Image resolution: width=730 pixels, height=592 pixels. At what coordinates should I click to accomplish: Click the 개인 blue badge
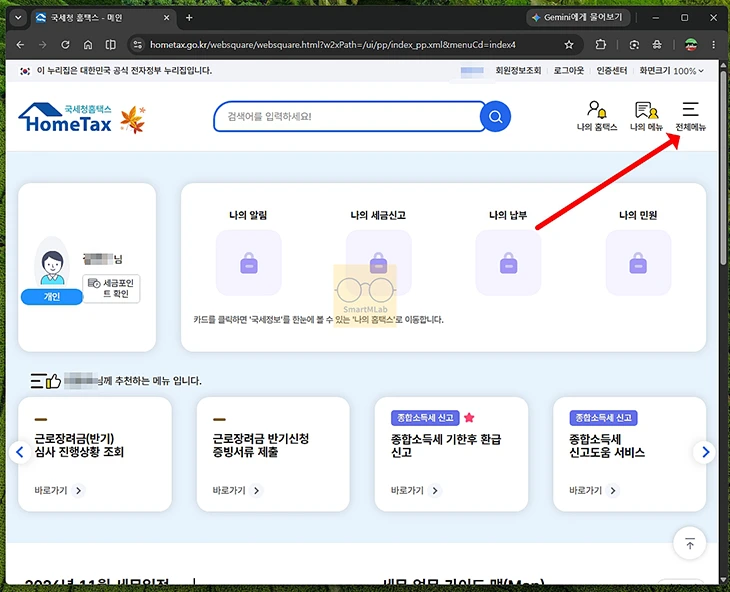pos(52,297)
